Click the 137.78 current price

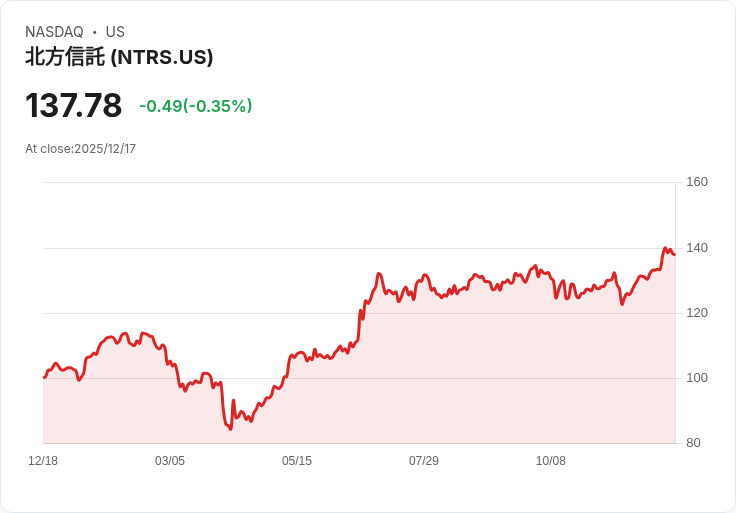(x=73, y=105)
